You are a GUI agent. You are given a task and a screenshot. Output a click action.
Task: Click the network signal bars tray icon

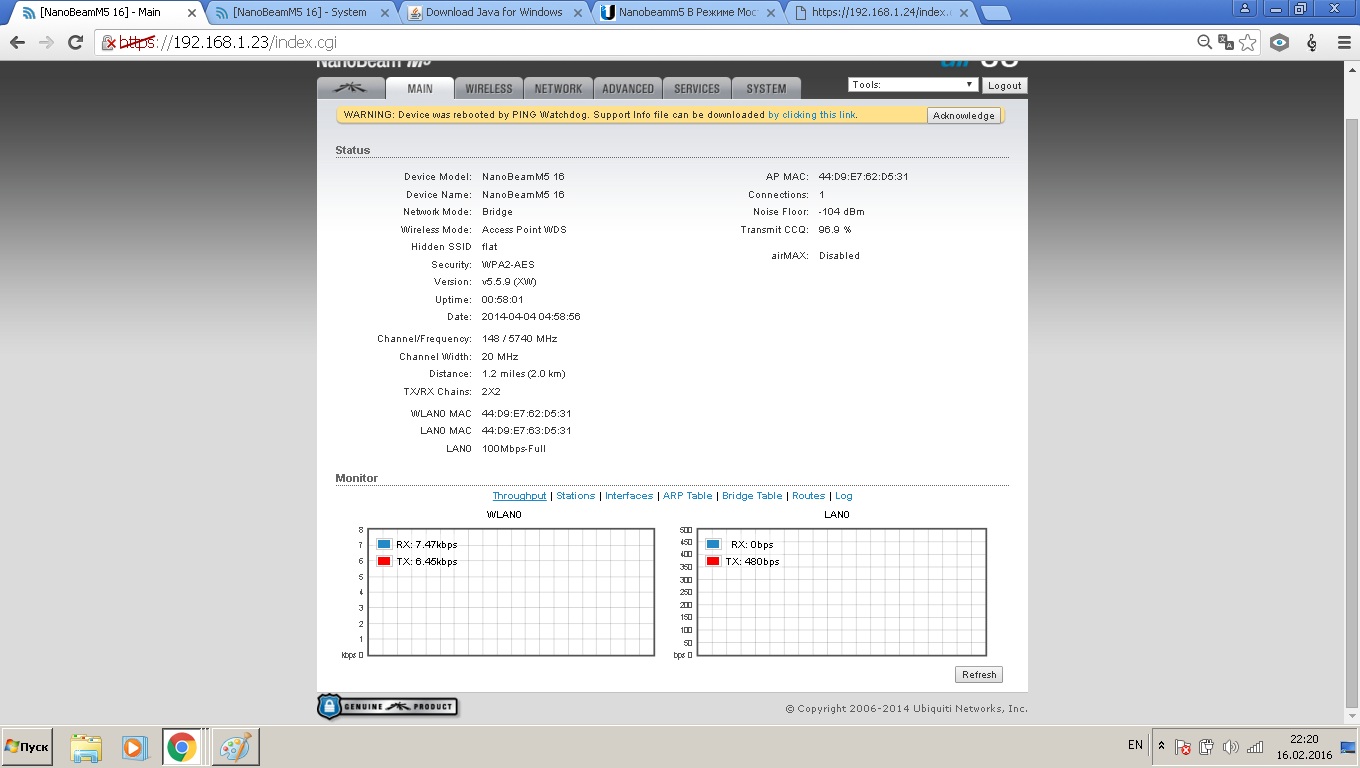(x=1255, y=747)
